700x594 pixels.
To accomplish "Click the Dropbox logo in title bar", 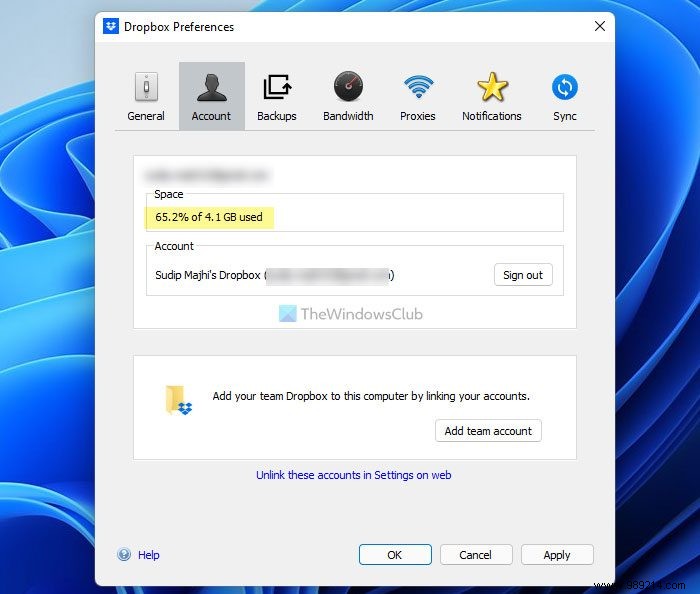I will (111, 26).
